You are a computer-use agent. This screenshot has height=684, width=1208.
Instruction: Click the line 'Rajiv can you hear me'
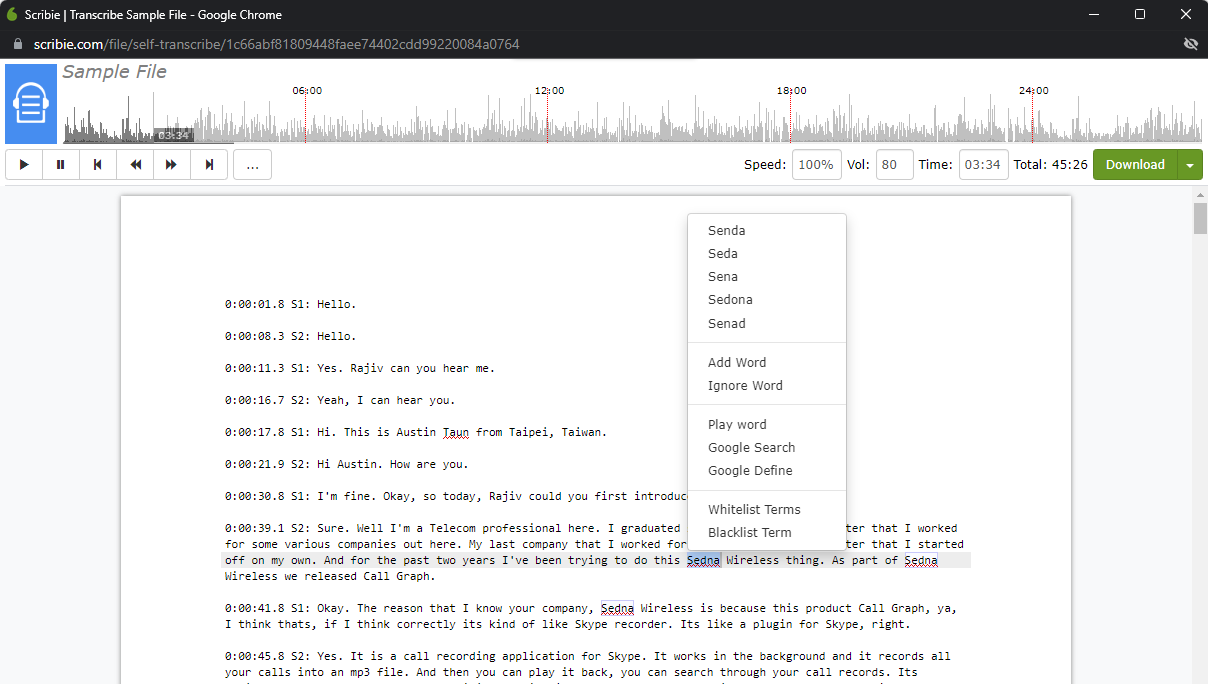(422, 369)
